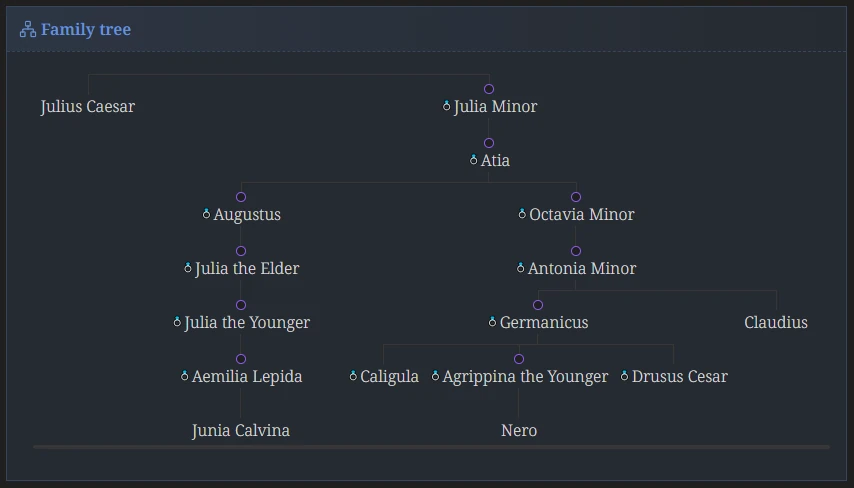Screen dimensions: 854x488
Task: Click the ring icon beside Aemilia Lepida
Action: point(185,375)
